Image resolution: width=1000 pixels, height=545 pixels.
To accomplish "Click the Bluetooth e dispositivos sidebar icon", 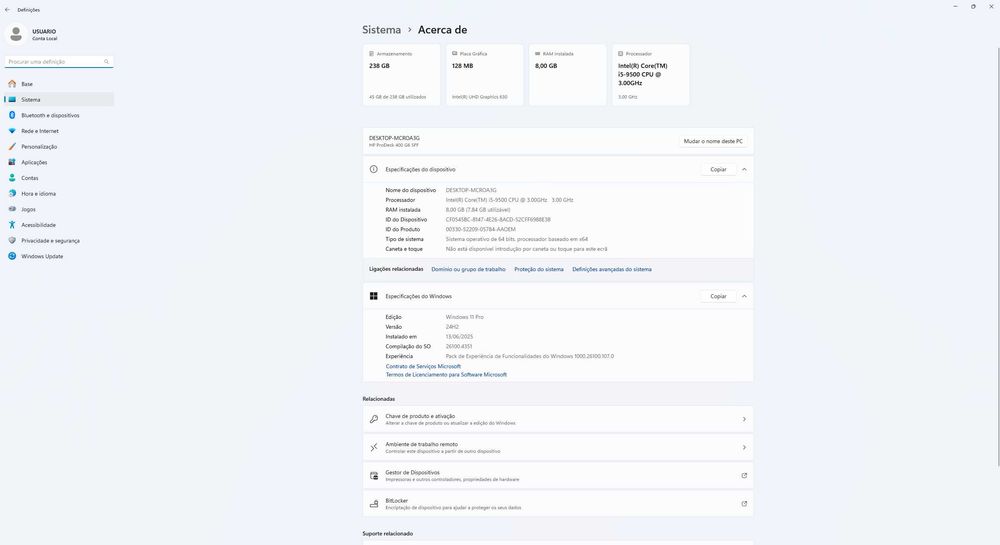I will [x=12, y=115].
